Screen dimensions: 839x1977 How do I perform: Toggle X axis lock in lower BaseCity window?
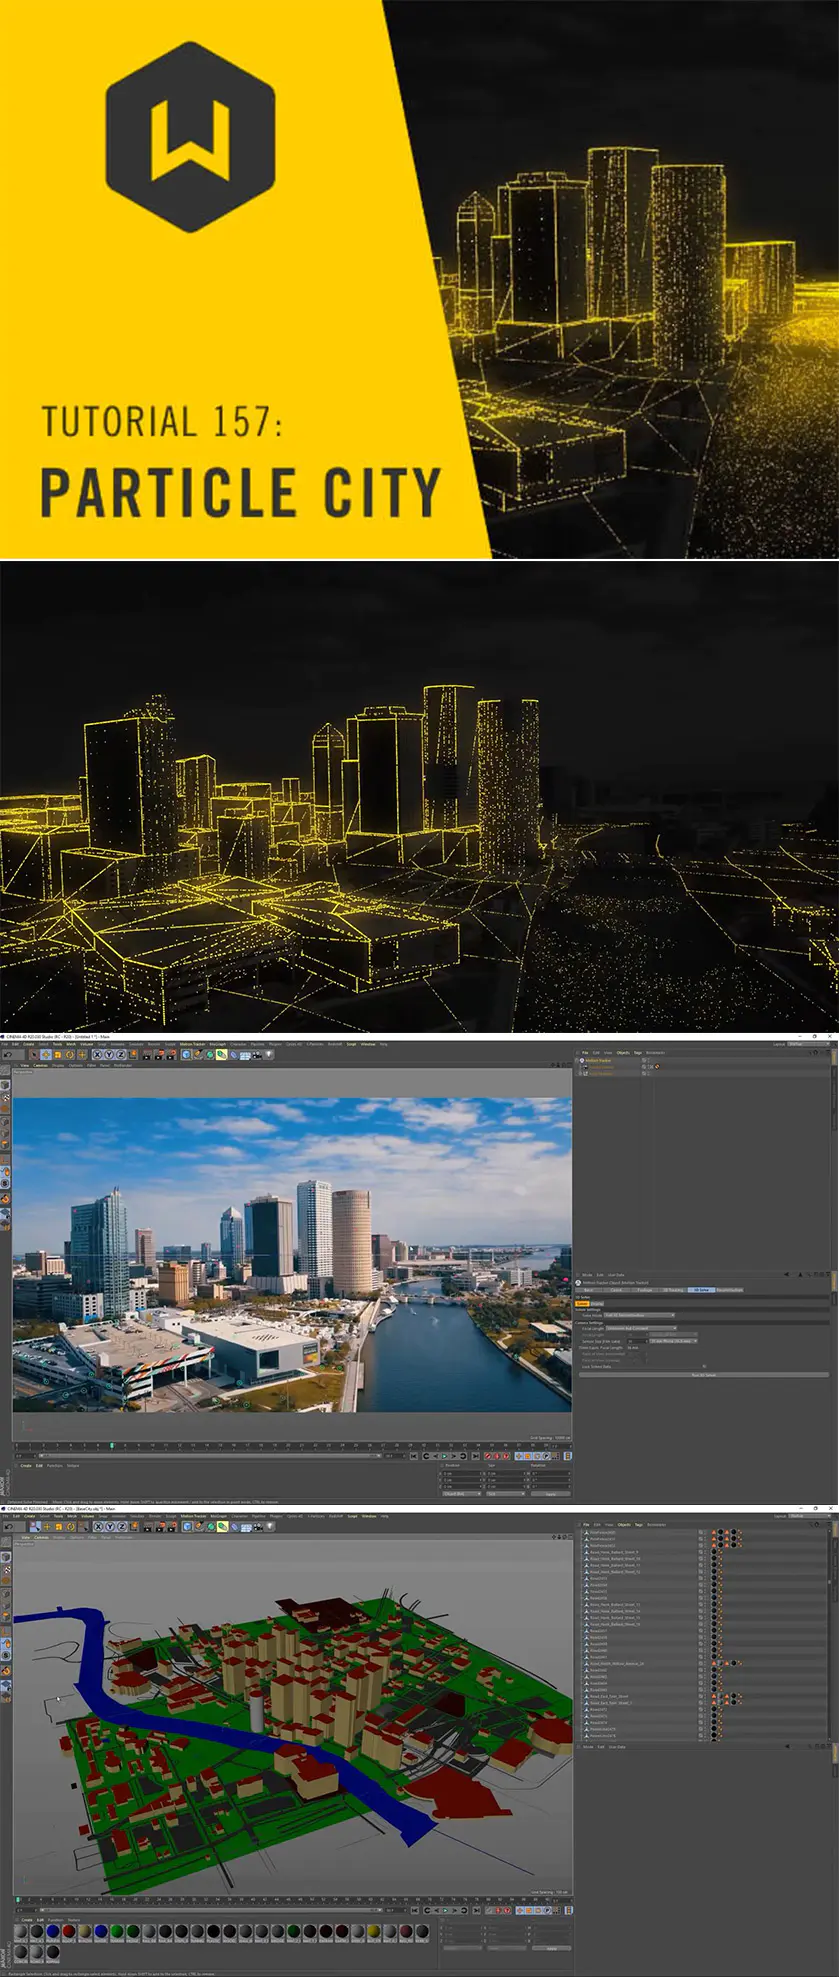click(x=98, y=1527)
